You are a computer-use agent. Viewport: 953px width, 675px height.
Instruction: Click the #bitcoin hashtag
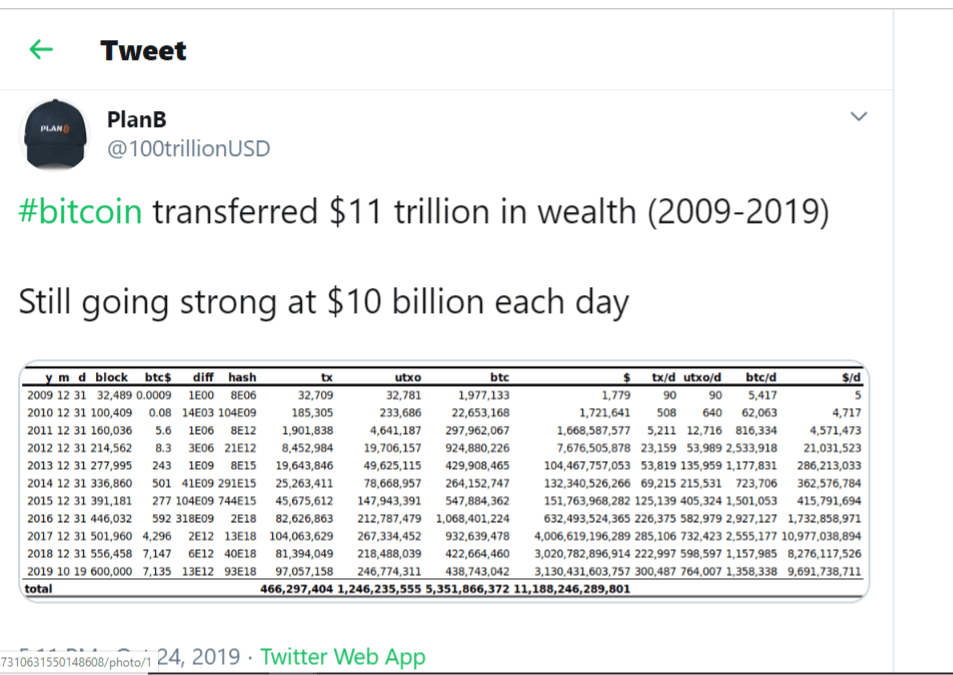78,211
